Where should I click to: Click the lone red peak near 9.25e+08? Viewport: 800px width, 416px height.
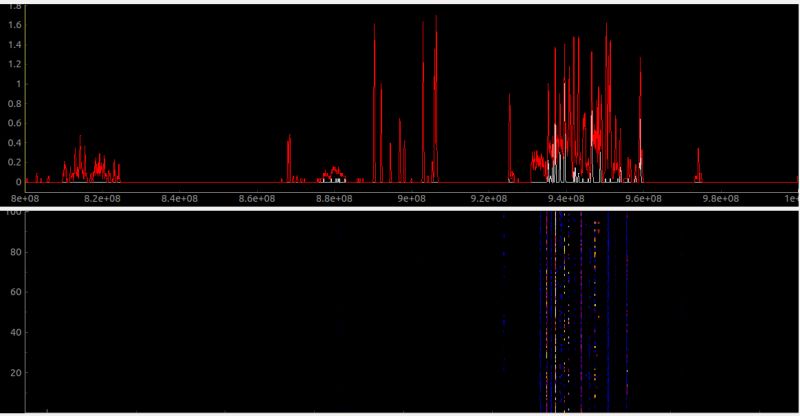pos(509,138)
